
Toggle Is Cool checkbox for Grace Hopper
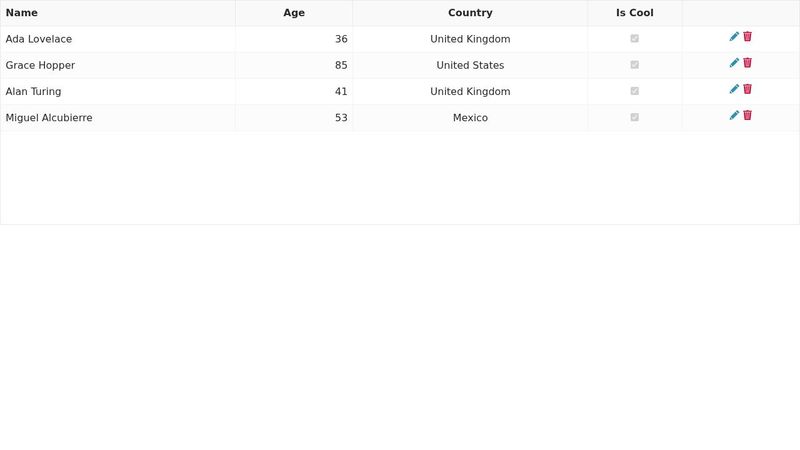634,65
